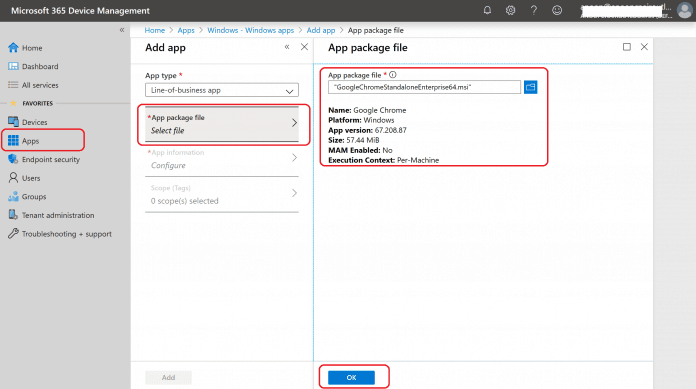Close the App package file blade
The height and width of the screenshot is (389, 696).
pos(644,47)
